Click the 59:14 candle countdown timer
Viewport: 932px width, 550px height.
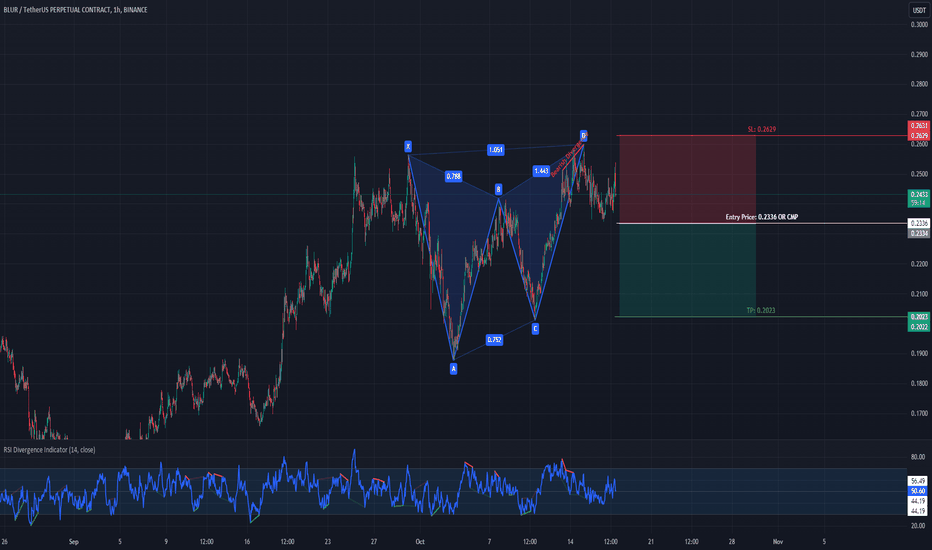coord(919,203)
